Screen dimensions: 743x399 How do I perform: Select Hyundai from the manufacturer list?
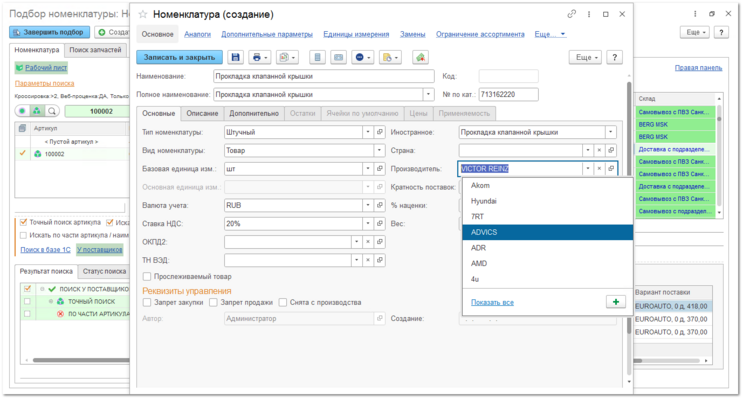point(547,201)
